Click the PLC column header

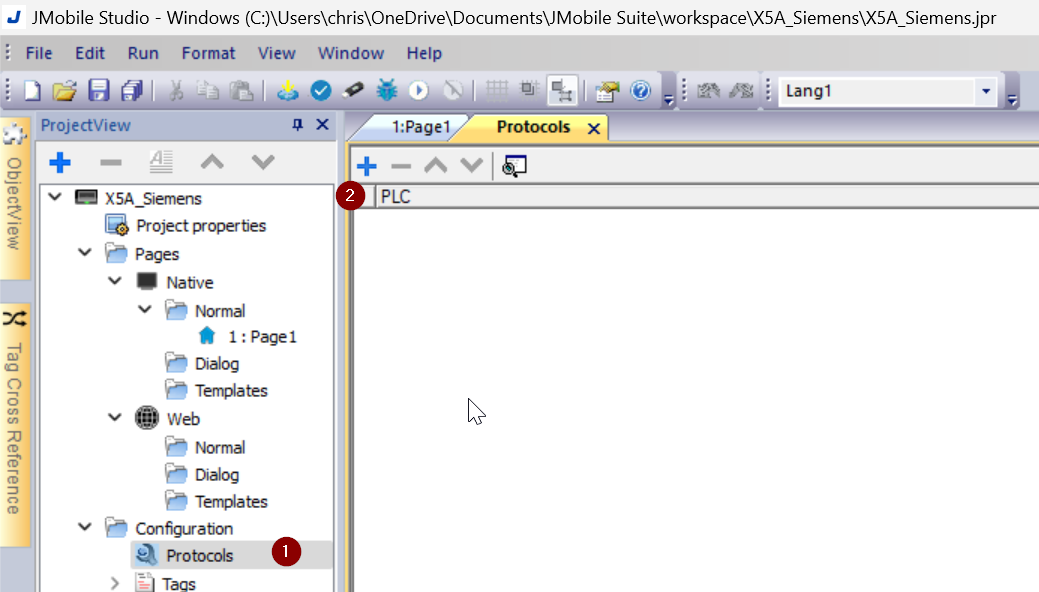click(707, 197)
